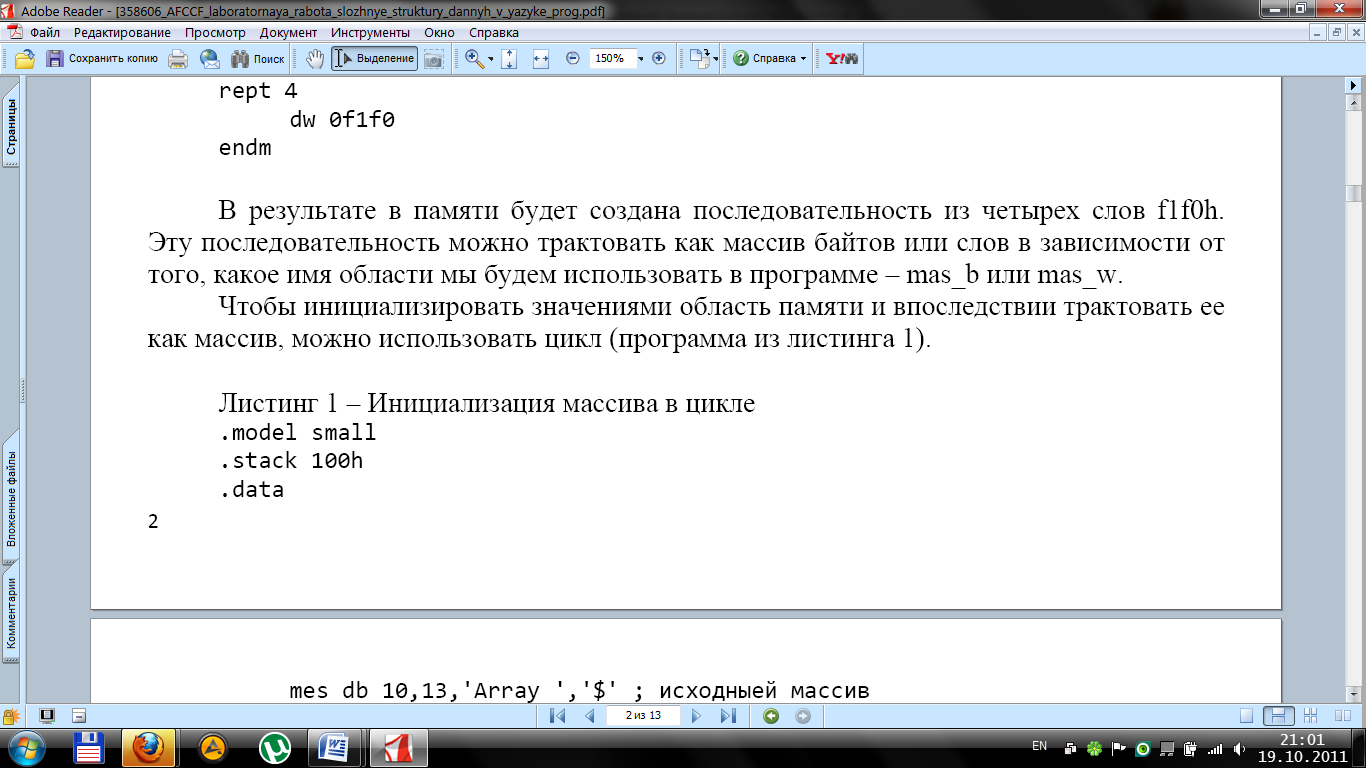Click the Поиск search button
The width and height of the screenshot is (1366, 768).
coord(258,59)
